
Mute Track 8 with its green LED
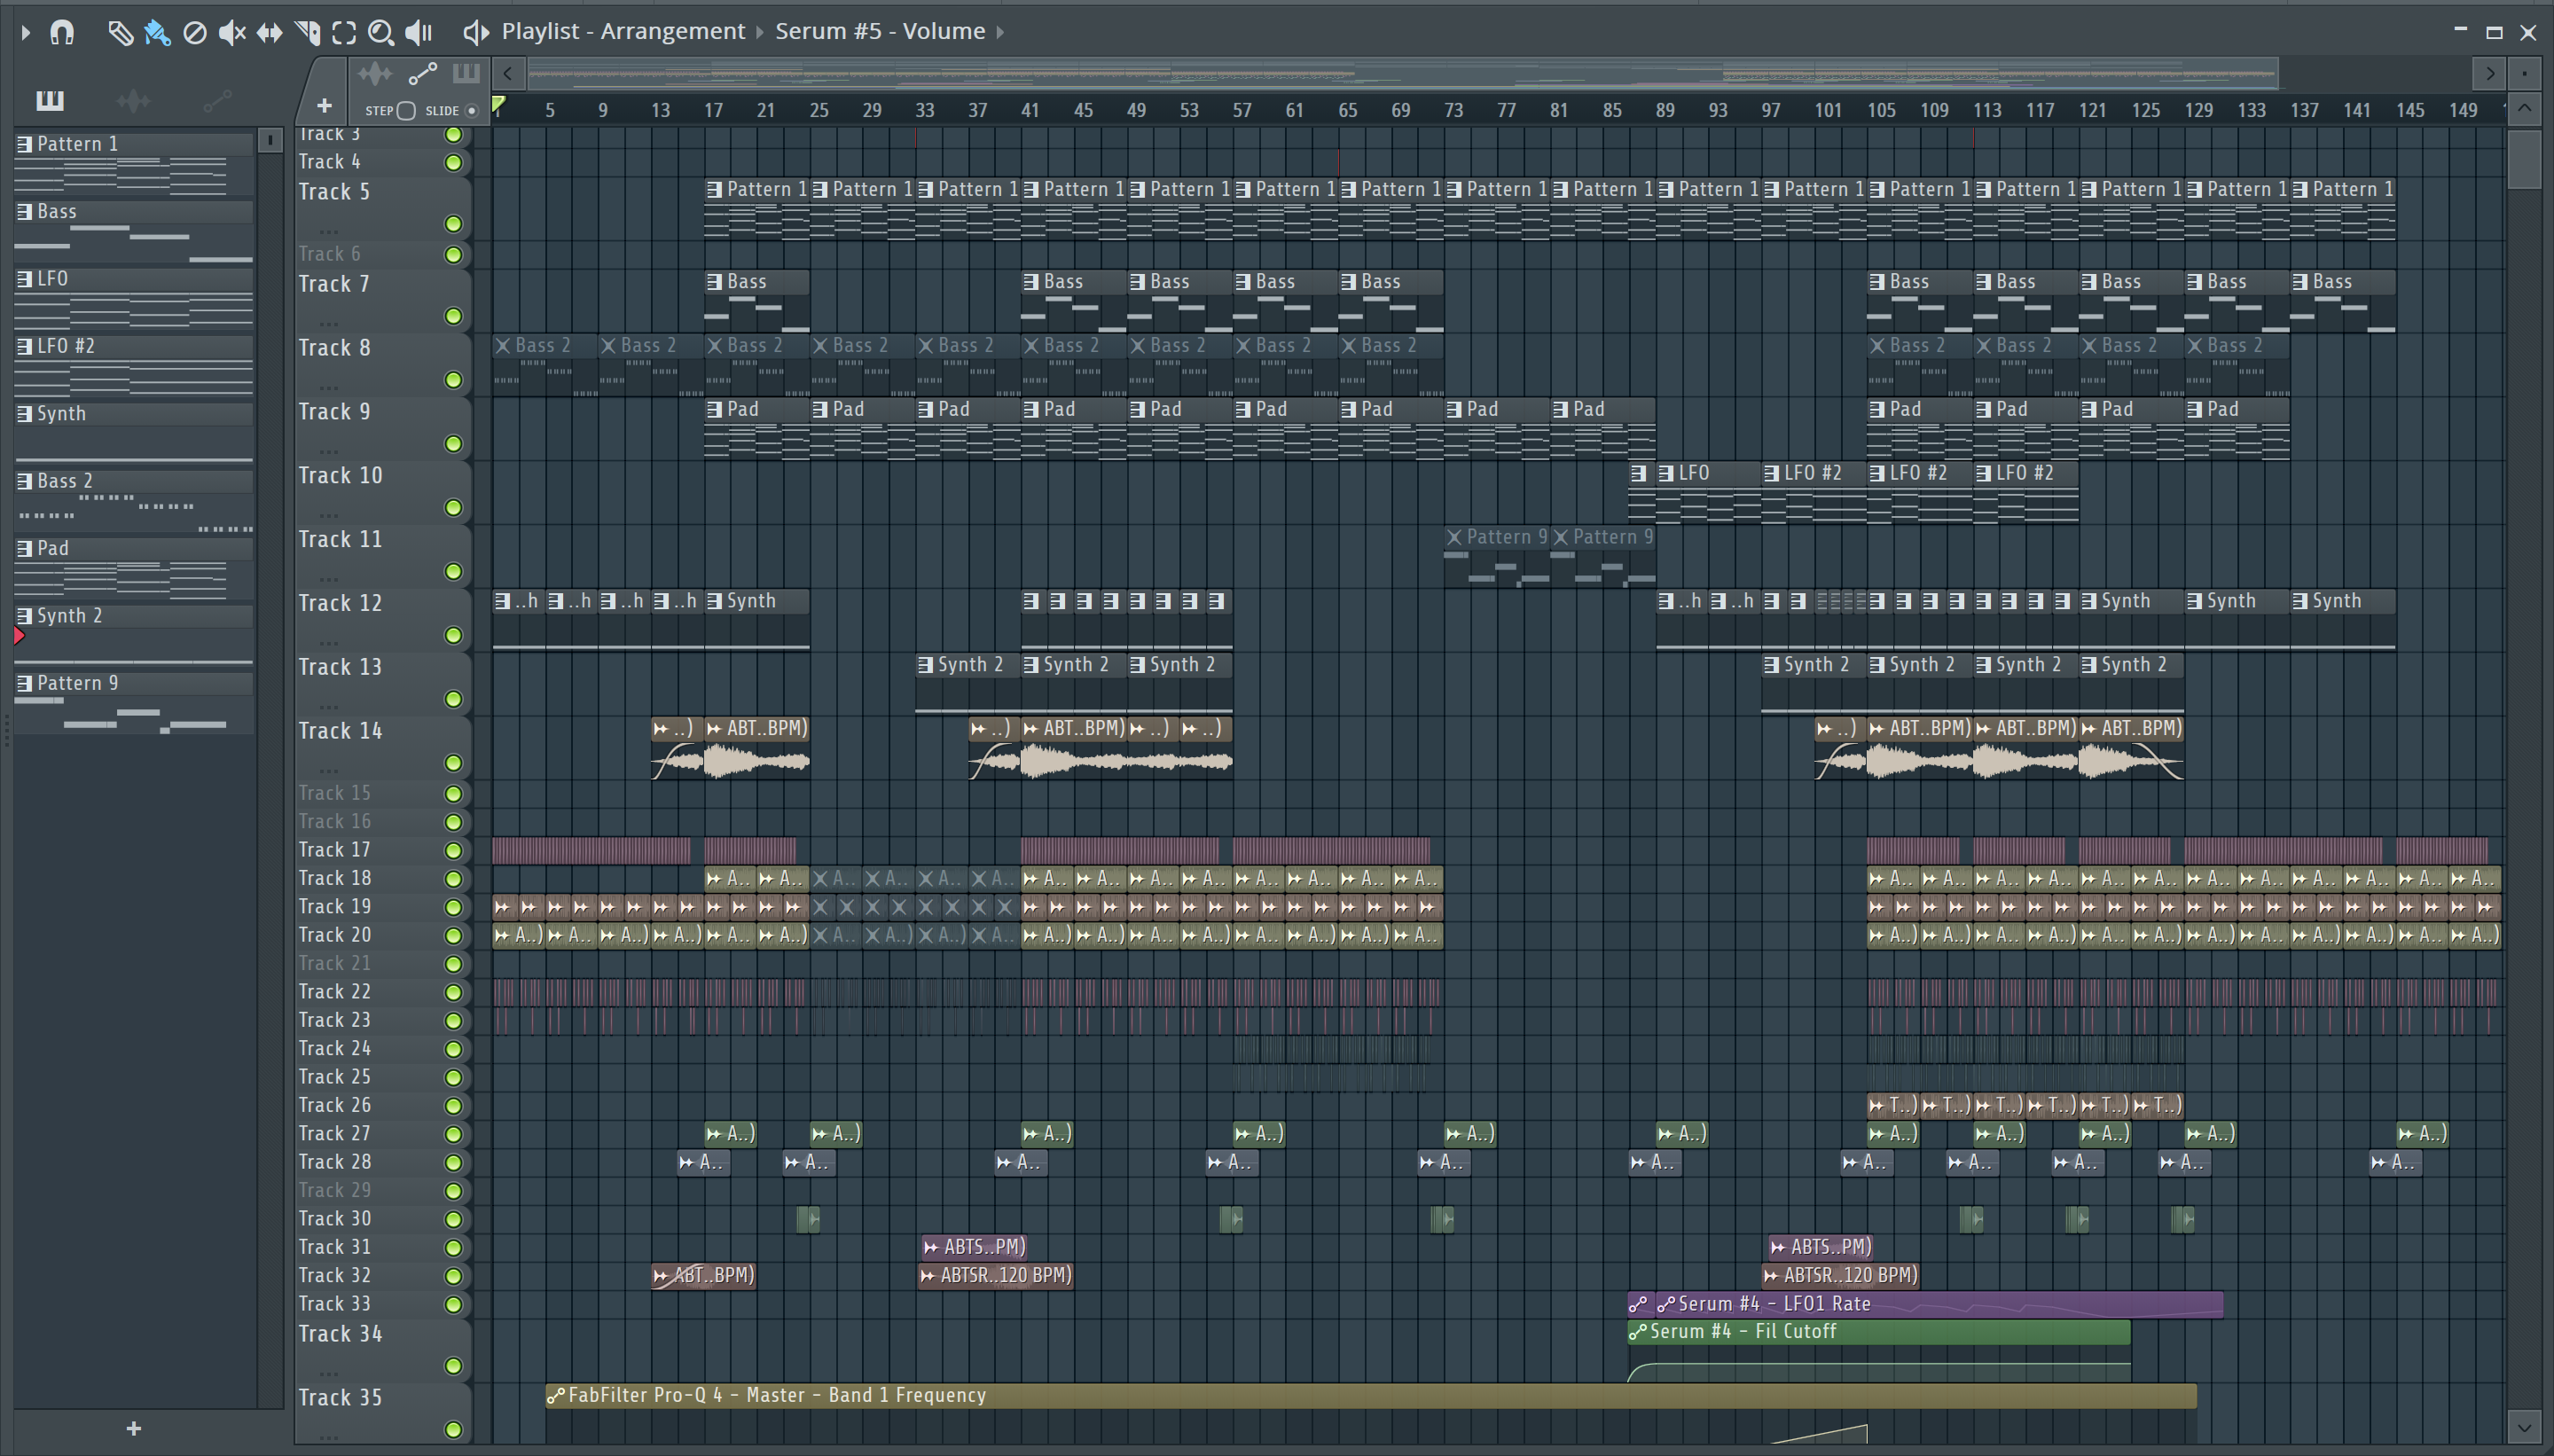tap(453, 380)
